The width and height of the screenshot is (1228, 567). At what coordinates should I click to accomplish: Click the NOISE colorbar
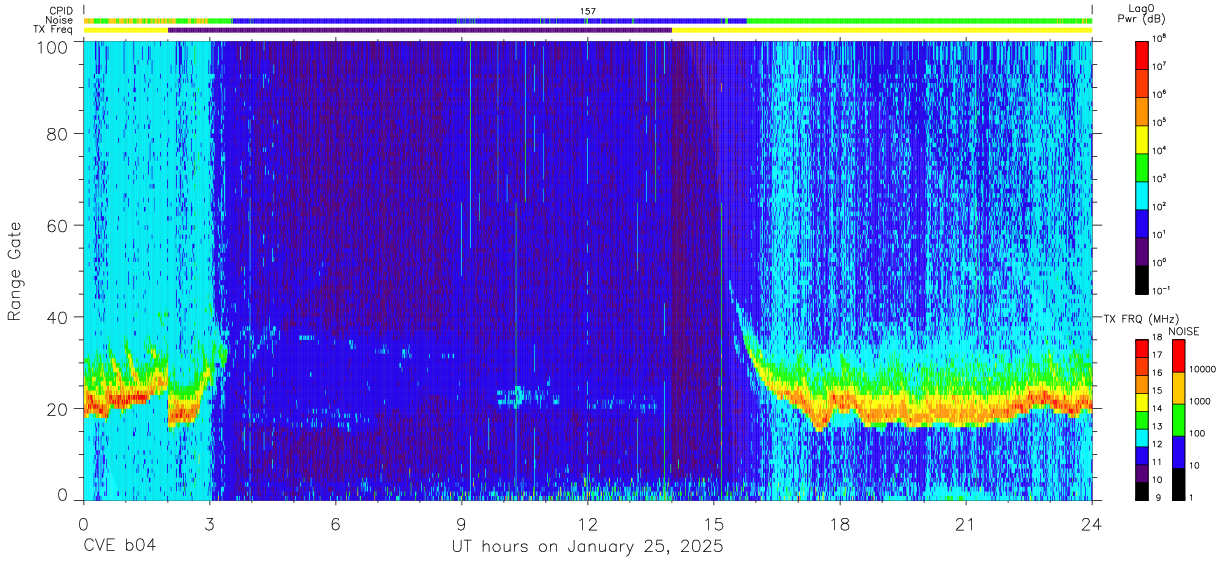click(x=1178, y=420)
